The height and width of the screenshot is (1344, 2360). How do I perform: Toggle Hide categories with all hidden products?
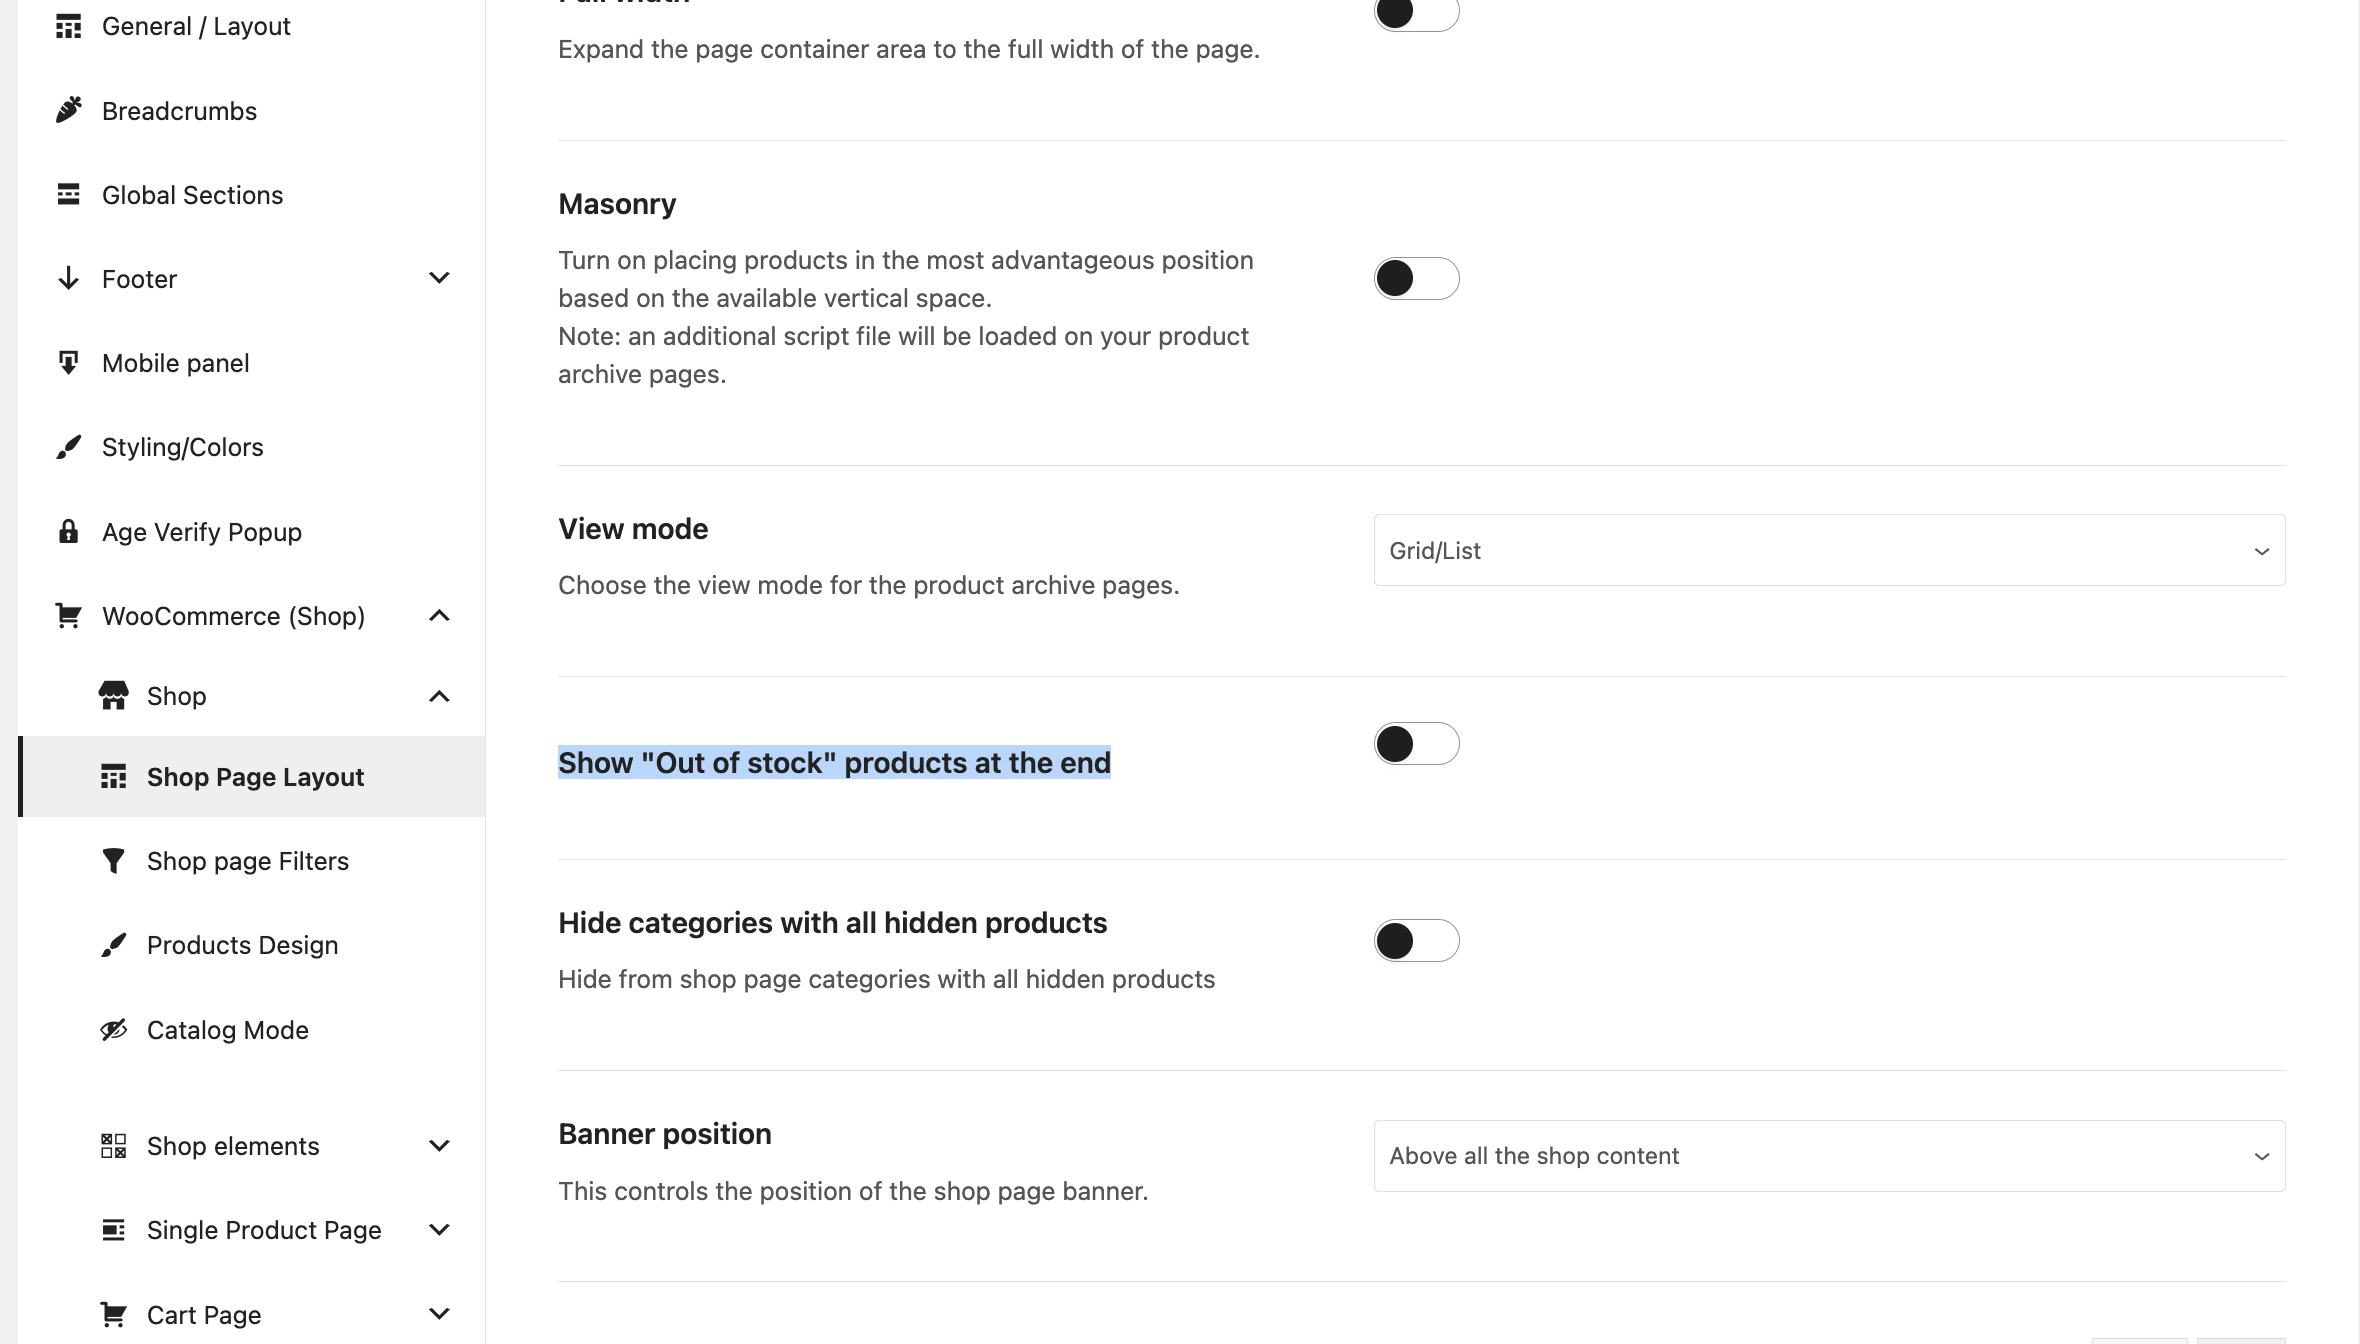pyautogui.click(x=1416, y=941)
